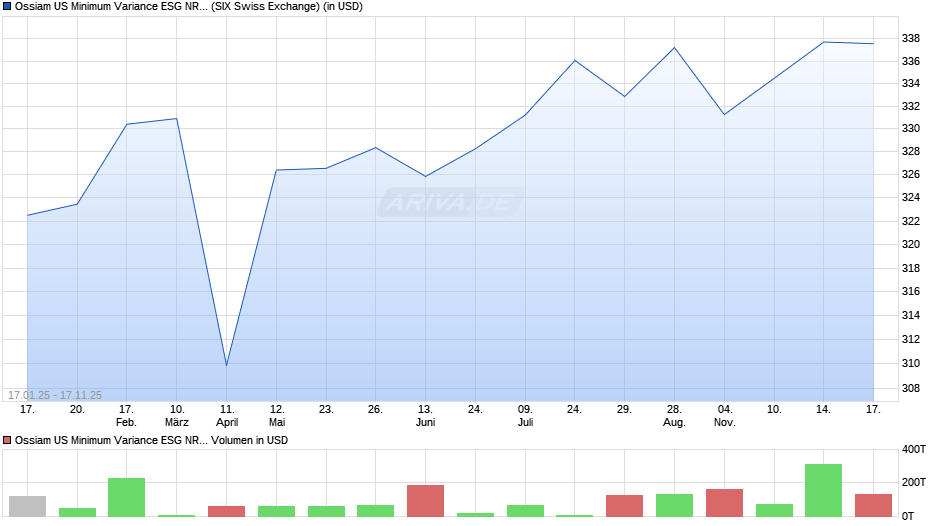Click the '12. Mai' date axis label
Image resolution: width=940 pixels, height=526 pixels.
(277, 416)
